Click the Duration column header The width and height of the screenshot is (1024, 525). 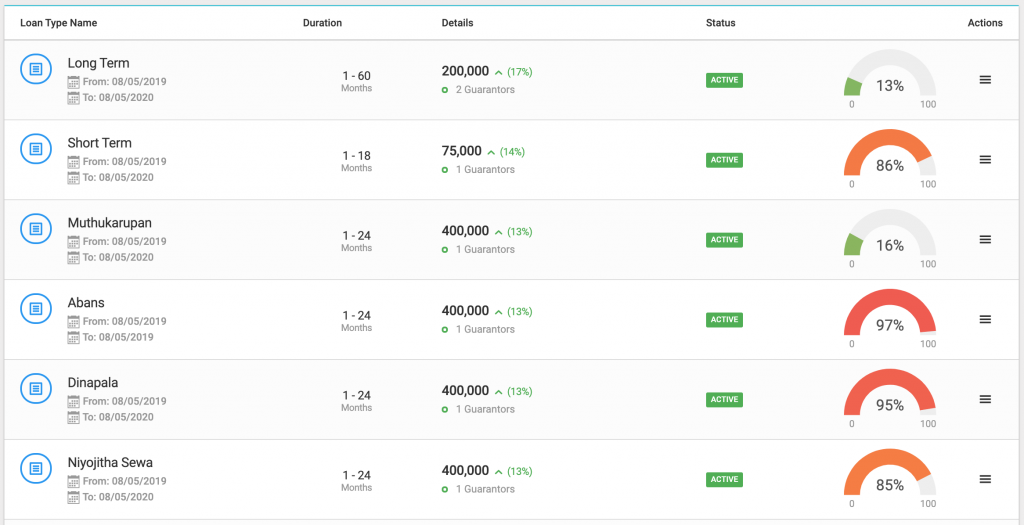pyautogui.click(x=323, y=23)
